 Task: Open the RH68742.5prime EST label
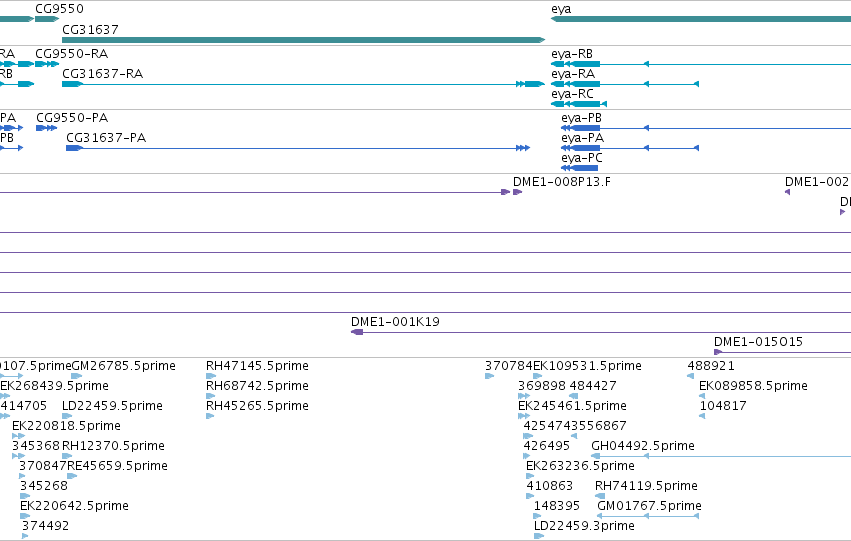[257, 386]
